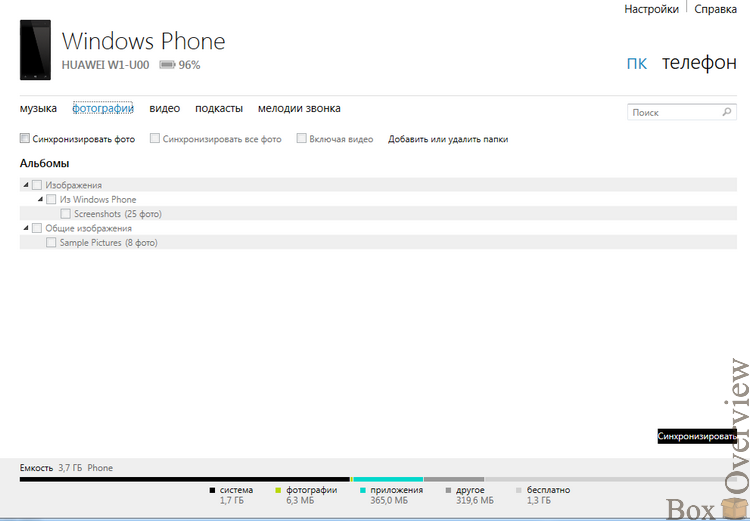Select the 'Общие изображения' row label

coord(88,228)
